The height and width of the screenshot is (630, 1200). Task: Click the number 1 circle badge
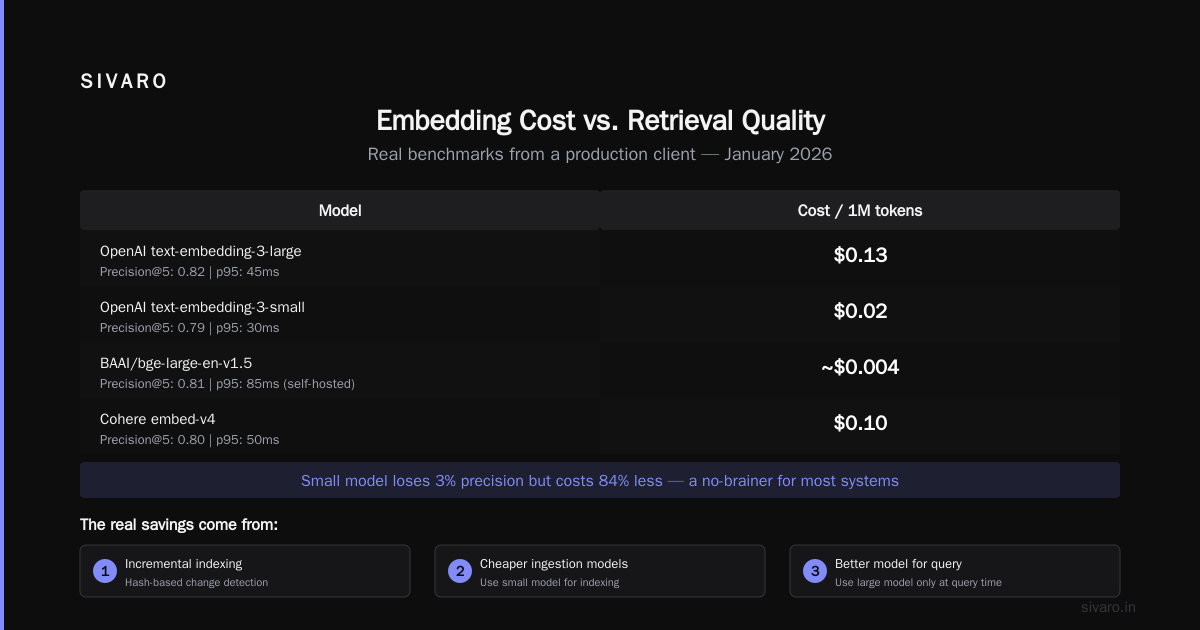[105, 571]
